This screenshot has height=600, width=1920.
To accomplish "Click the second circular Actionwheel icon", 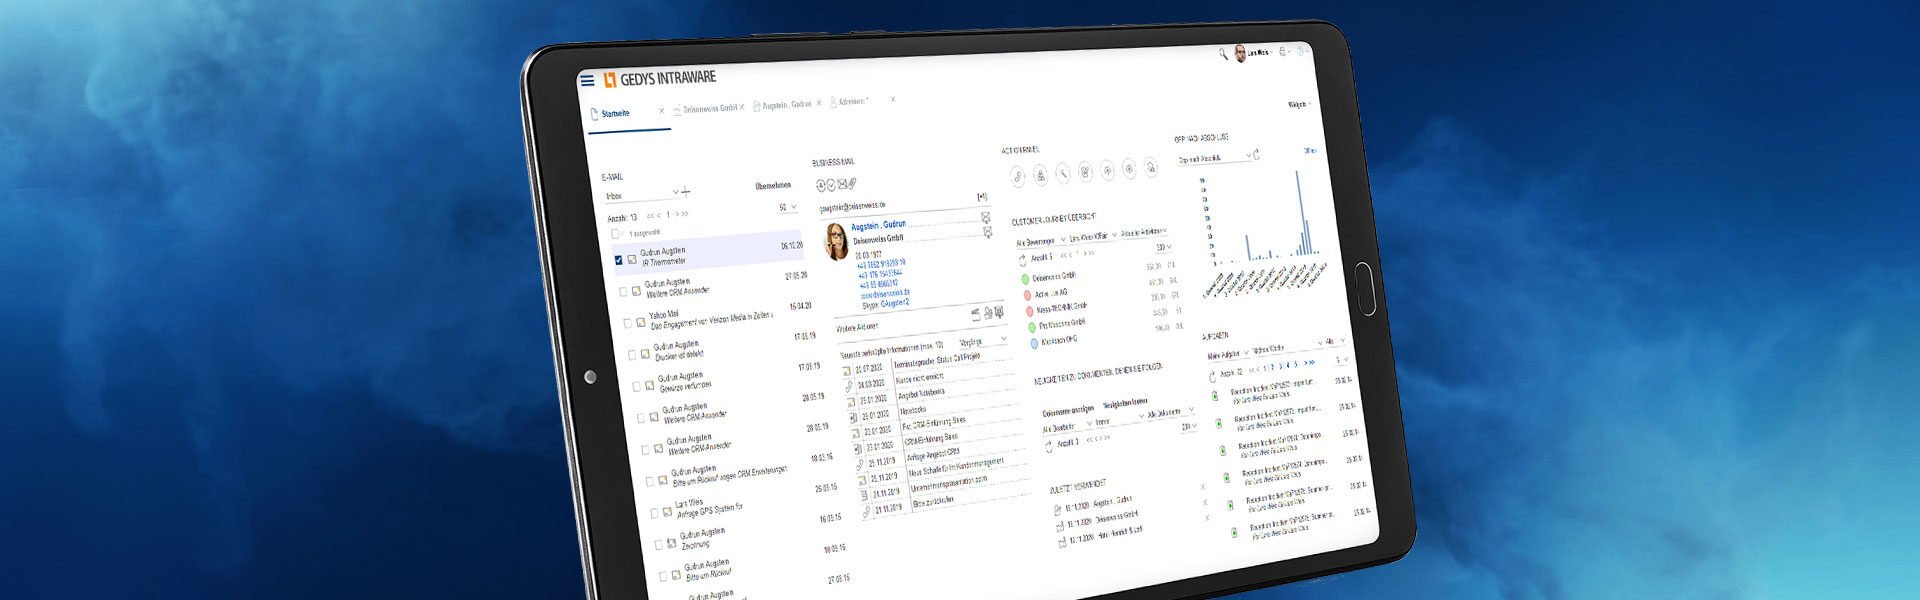I will pos(1040,175).
